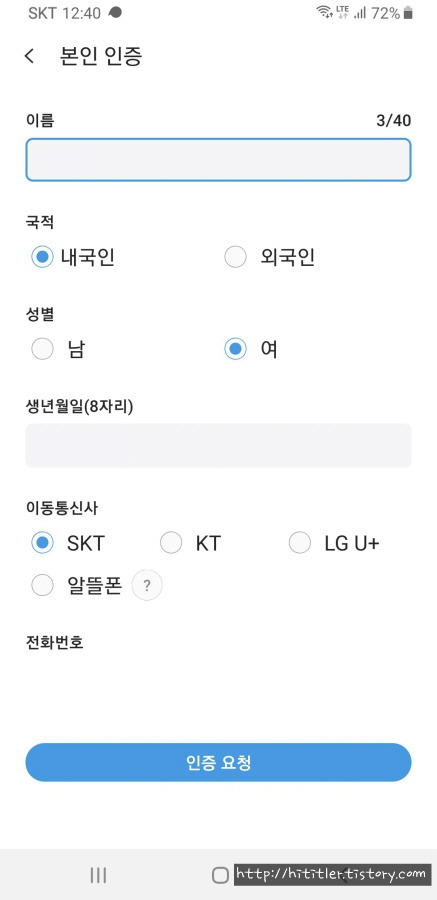Select SKT as mobile carrier
Viewport: 437px width, 900px height.
point(68,542)
